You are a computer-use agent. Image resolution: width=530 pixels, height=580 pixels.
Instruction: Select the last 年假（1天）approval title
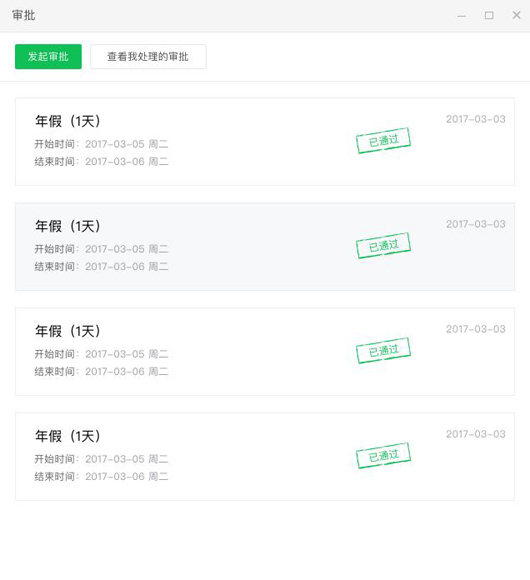(68, 436)
